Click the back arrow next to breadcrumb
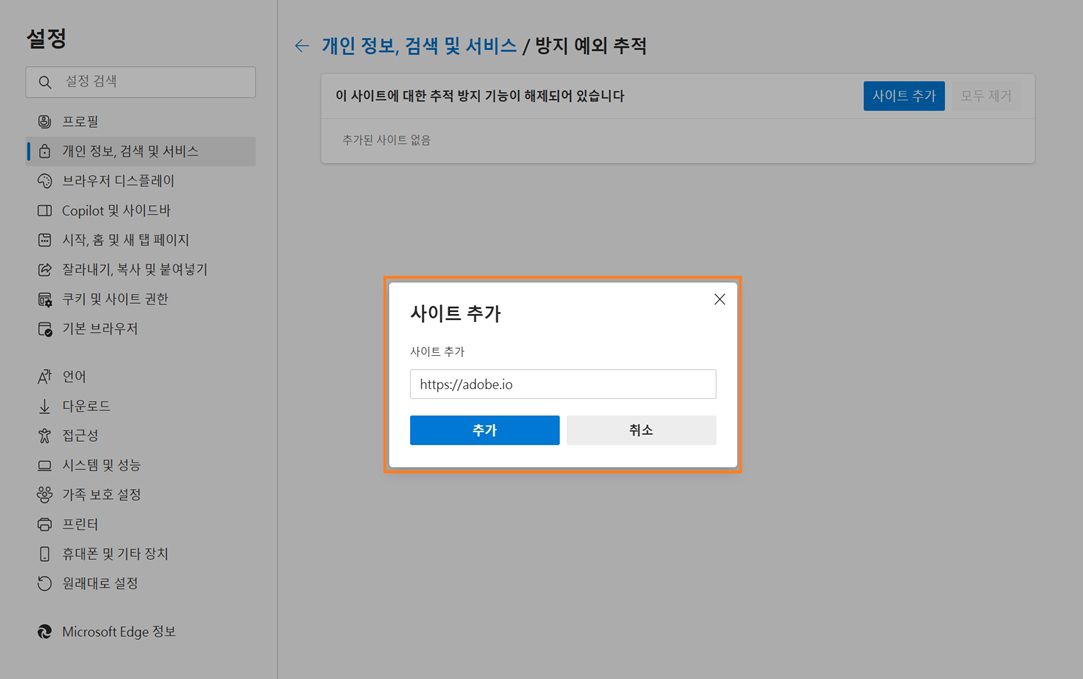 pos(301,46)
